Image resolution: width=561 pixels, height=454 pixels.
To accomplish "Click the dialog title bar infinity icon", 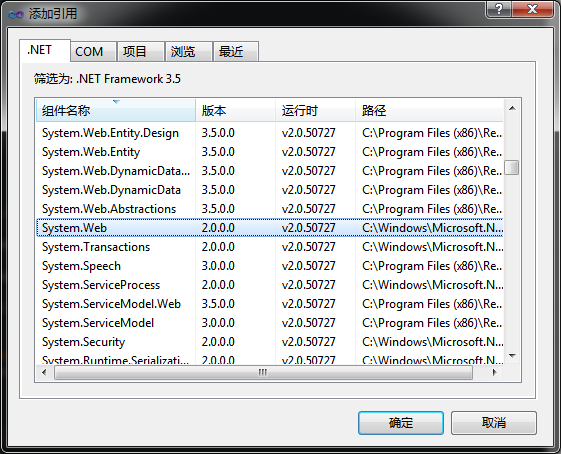I will 16,14.
